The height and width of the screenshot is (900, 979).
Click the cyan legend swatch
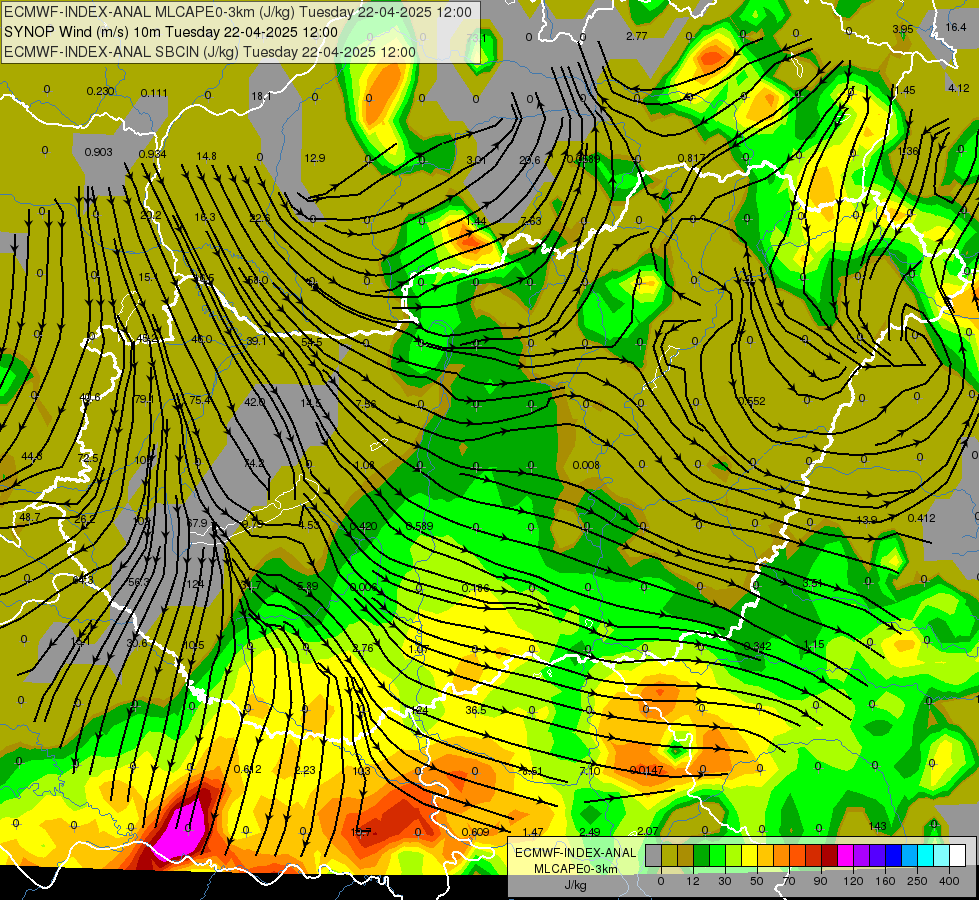pyautogui.click(x=927, y=855)
